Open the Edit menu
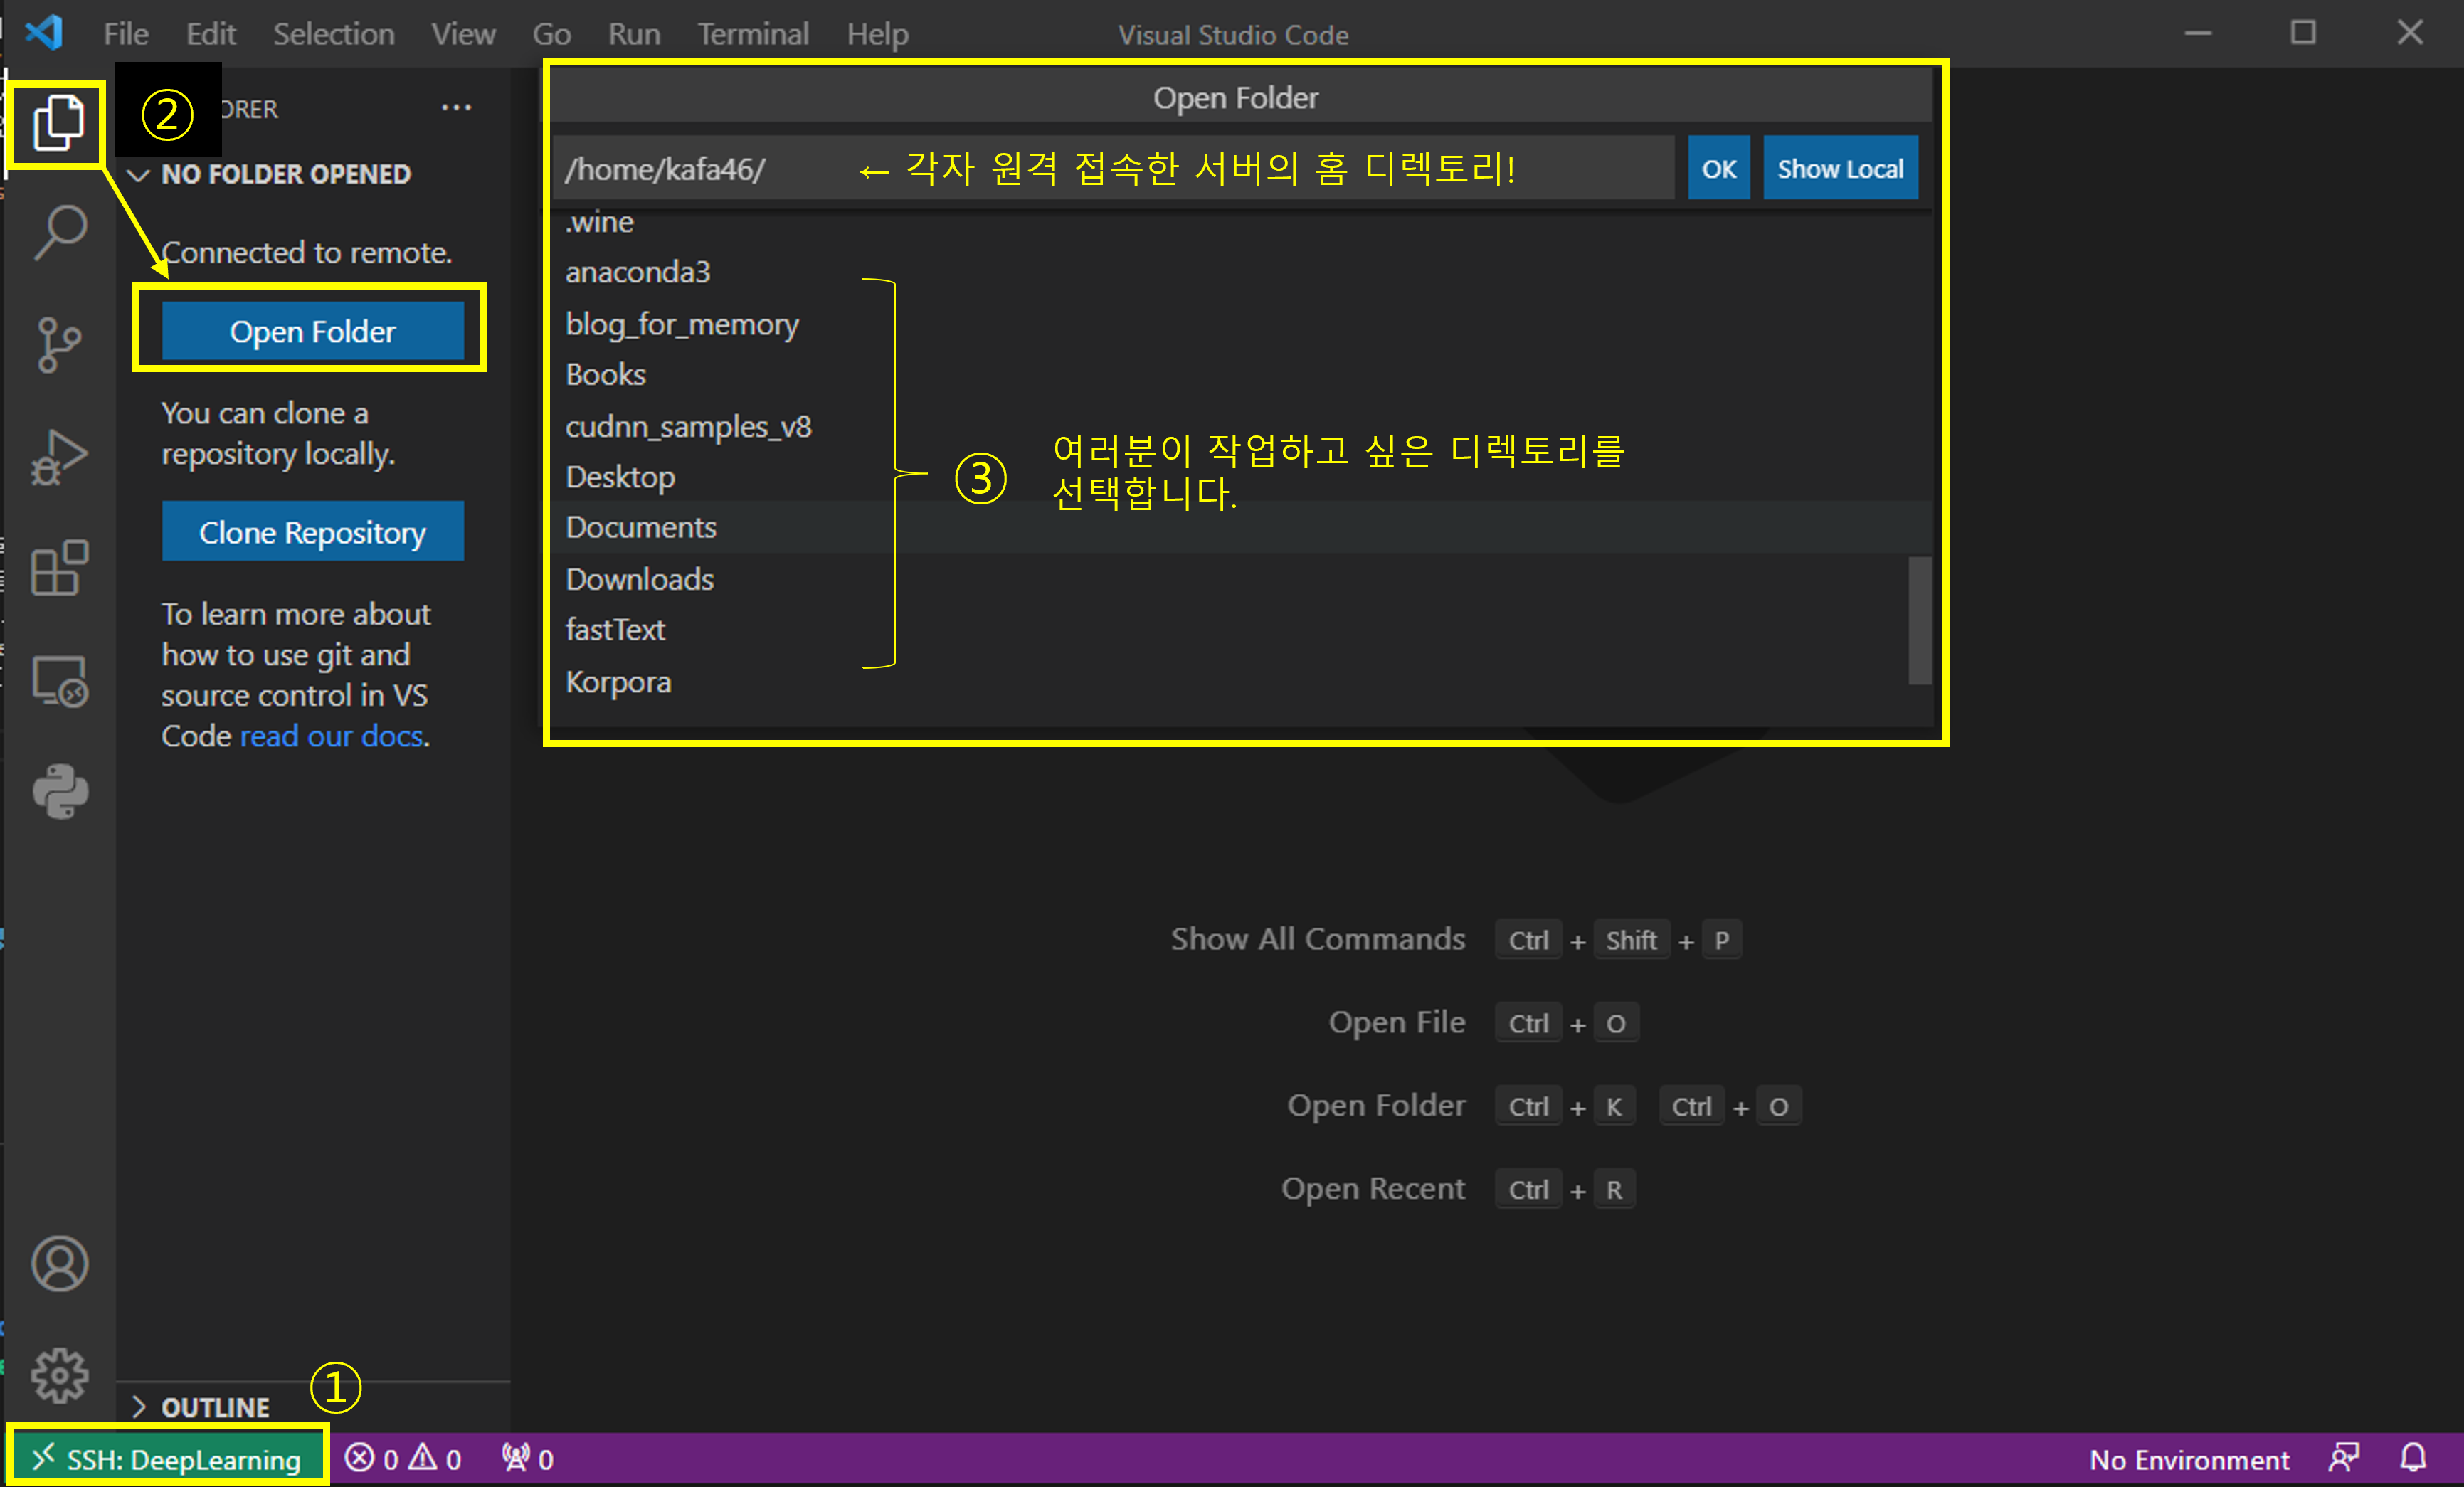The image size is (2464, 1487). click(210, 34)
